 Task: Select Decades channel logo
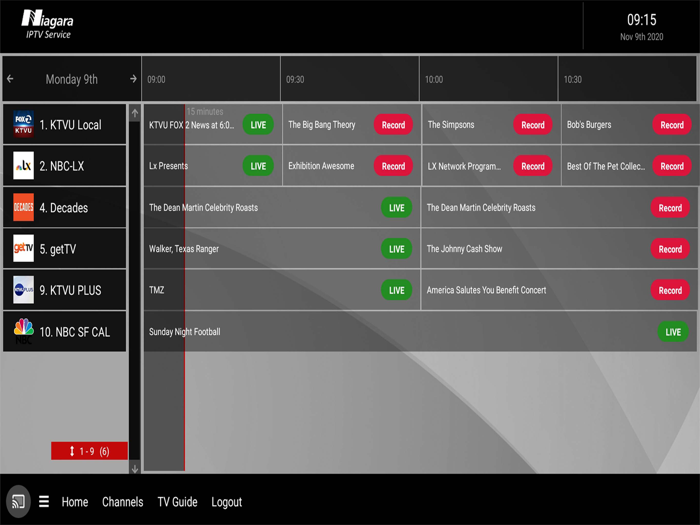tap(24, 207)
